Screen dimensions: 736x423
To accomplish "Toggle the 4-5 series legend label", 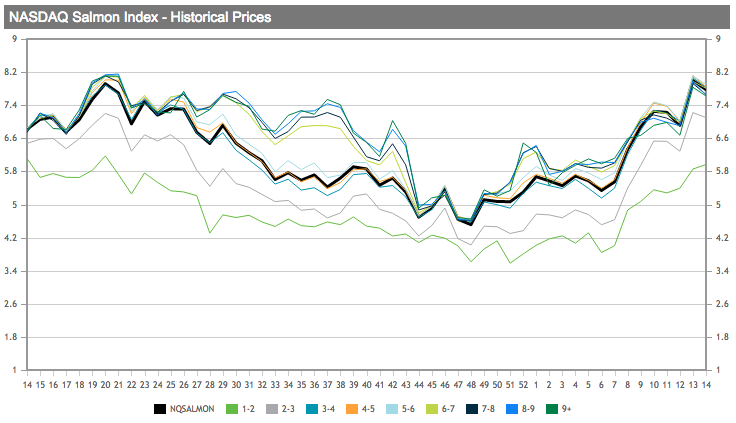I will pos(368,409).
